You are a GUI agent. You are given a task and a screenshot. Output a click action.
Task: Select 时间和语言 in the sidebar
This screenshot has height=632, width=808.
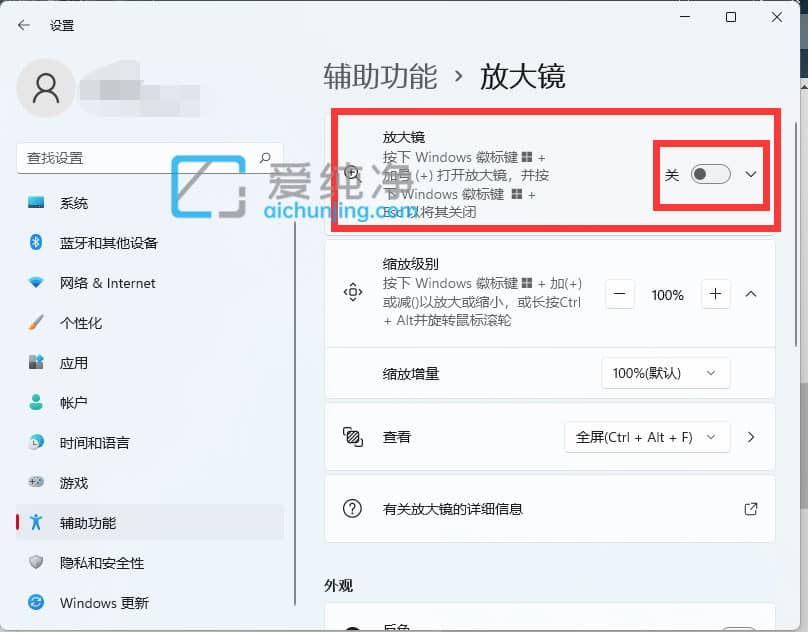(94, 443)
